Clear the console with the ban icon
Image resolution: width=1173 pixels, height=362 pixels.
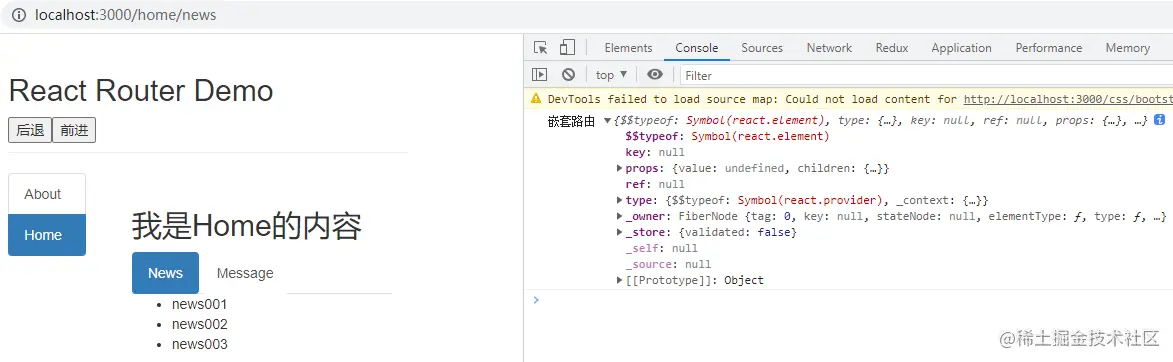[x=569, y=75]
